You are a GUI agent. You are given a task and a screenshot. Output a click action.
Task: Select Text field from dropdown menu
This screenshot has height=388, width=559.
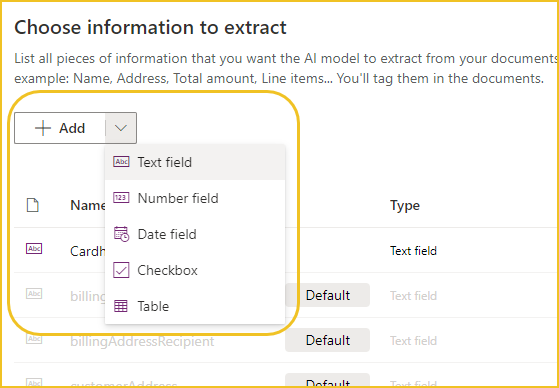(x=195, y=162)
